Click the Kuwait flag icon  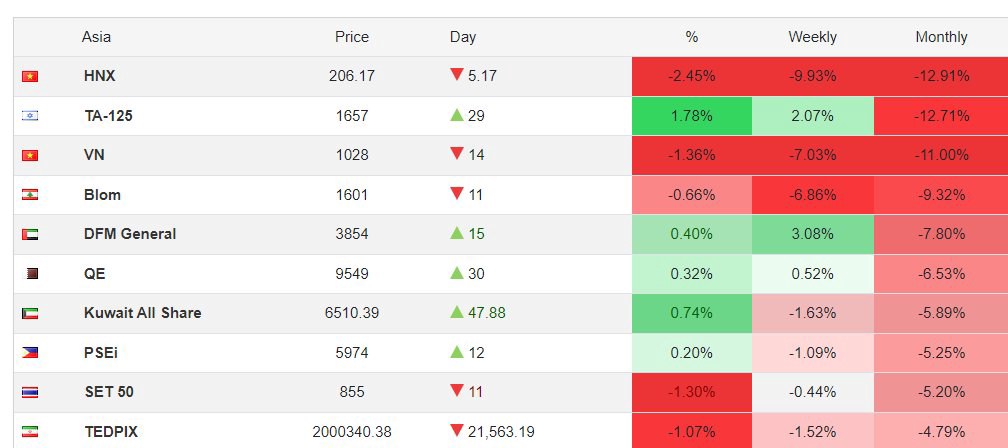pos(30,313)
